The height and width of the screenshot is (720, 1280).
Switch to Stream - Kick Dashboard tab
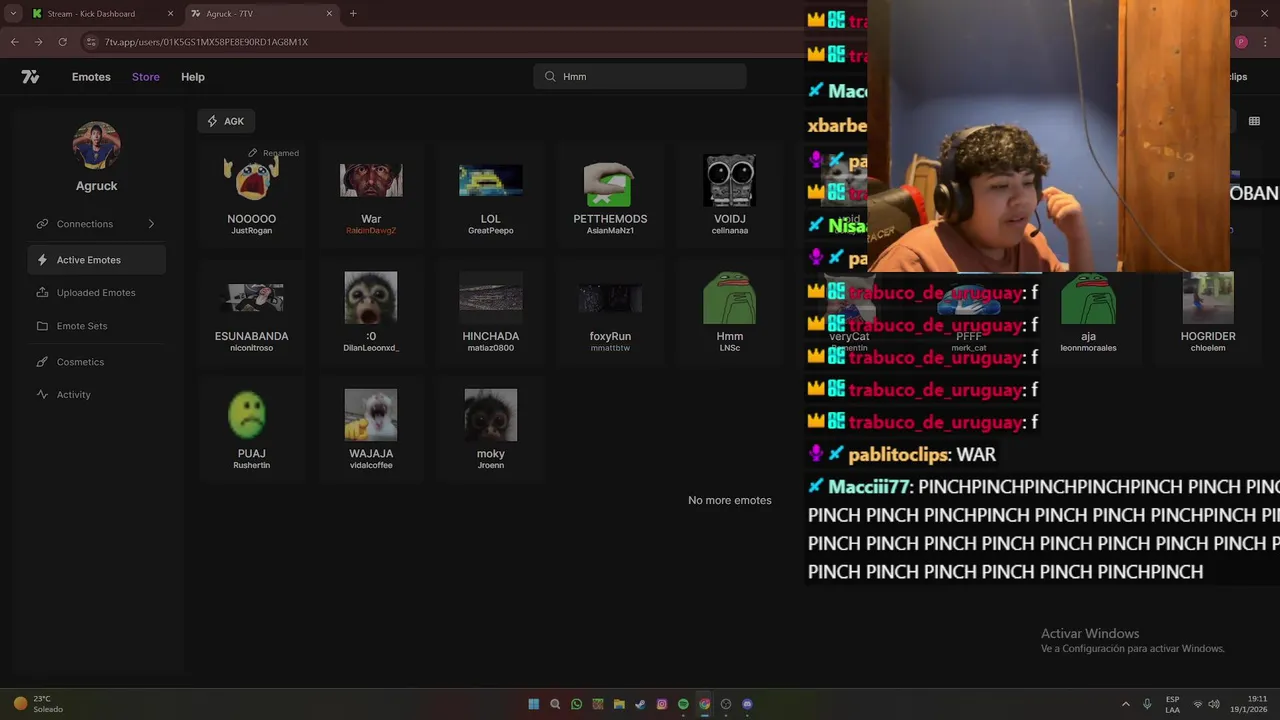103,14
